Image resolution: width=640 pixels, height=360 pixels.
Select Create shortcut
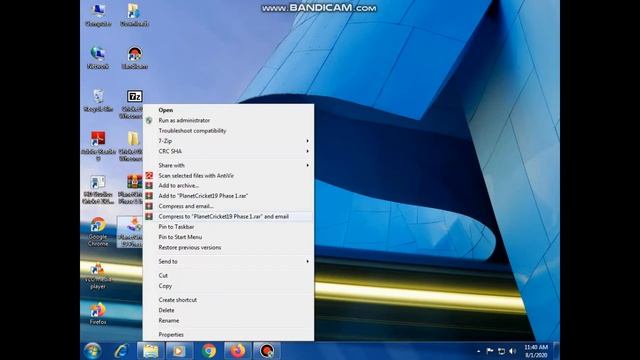click(228, 300)
